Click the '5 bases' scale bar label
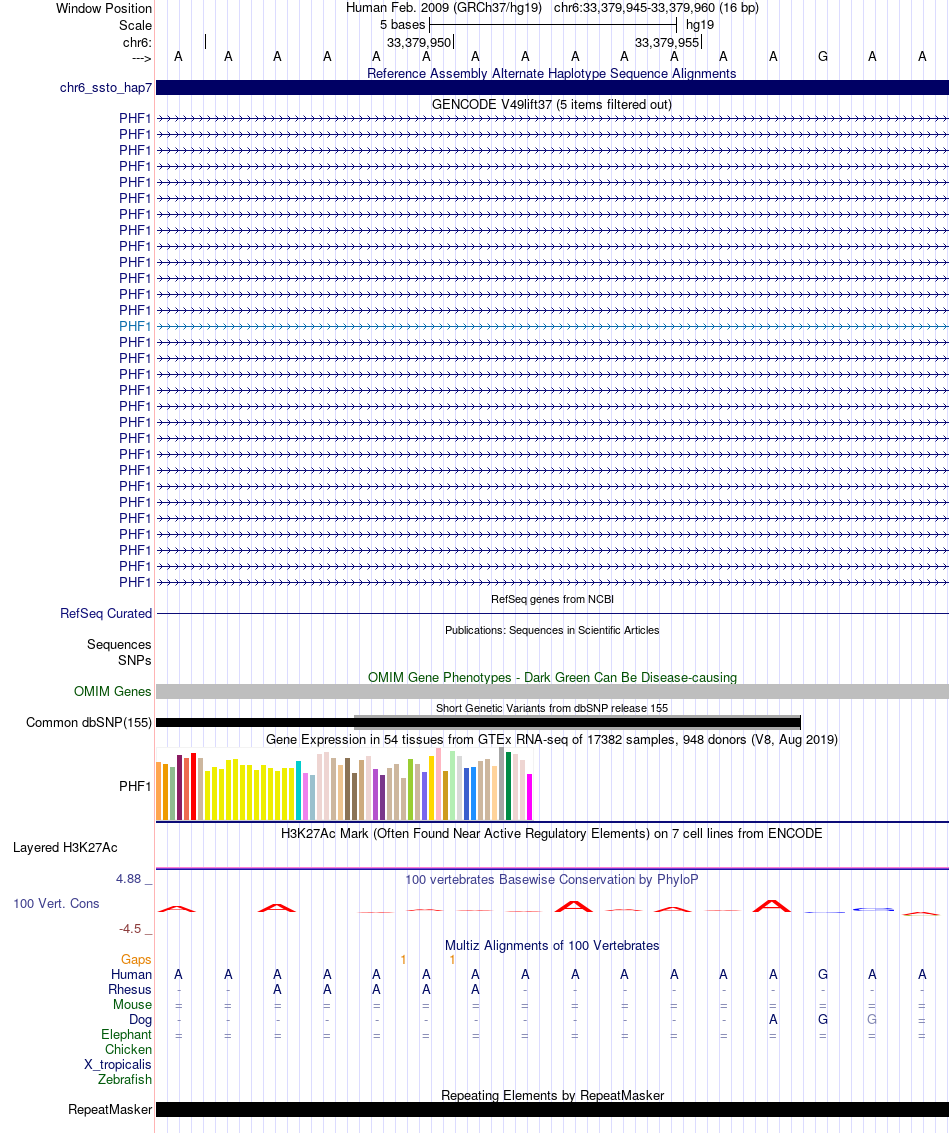The height and width of the screenshot is (1133, 950). pos(402,25)
